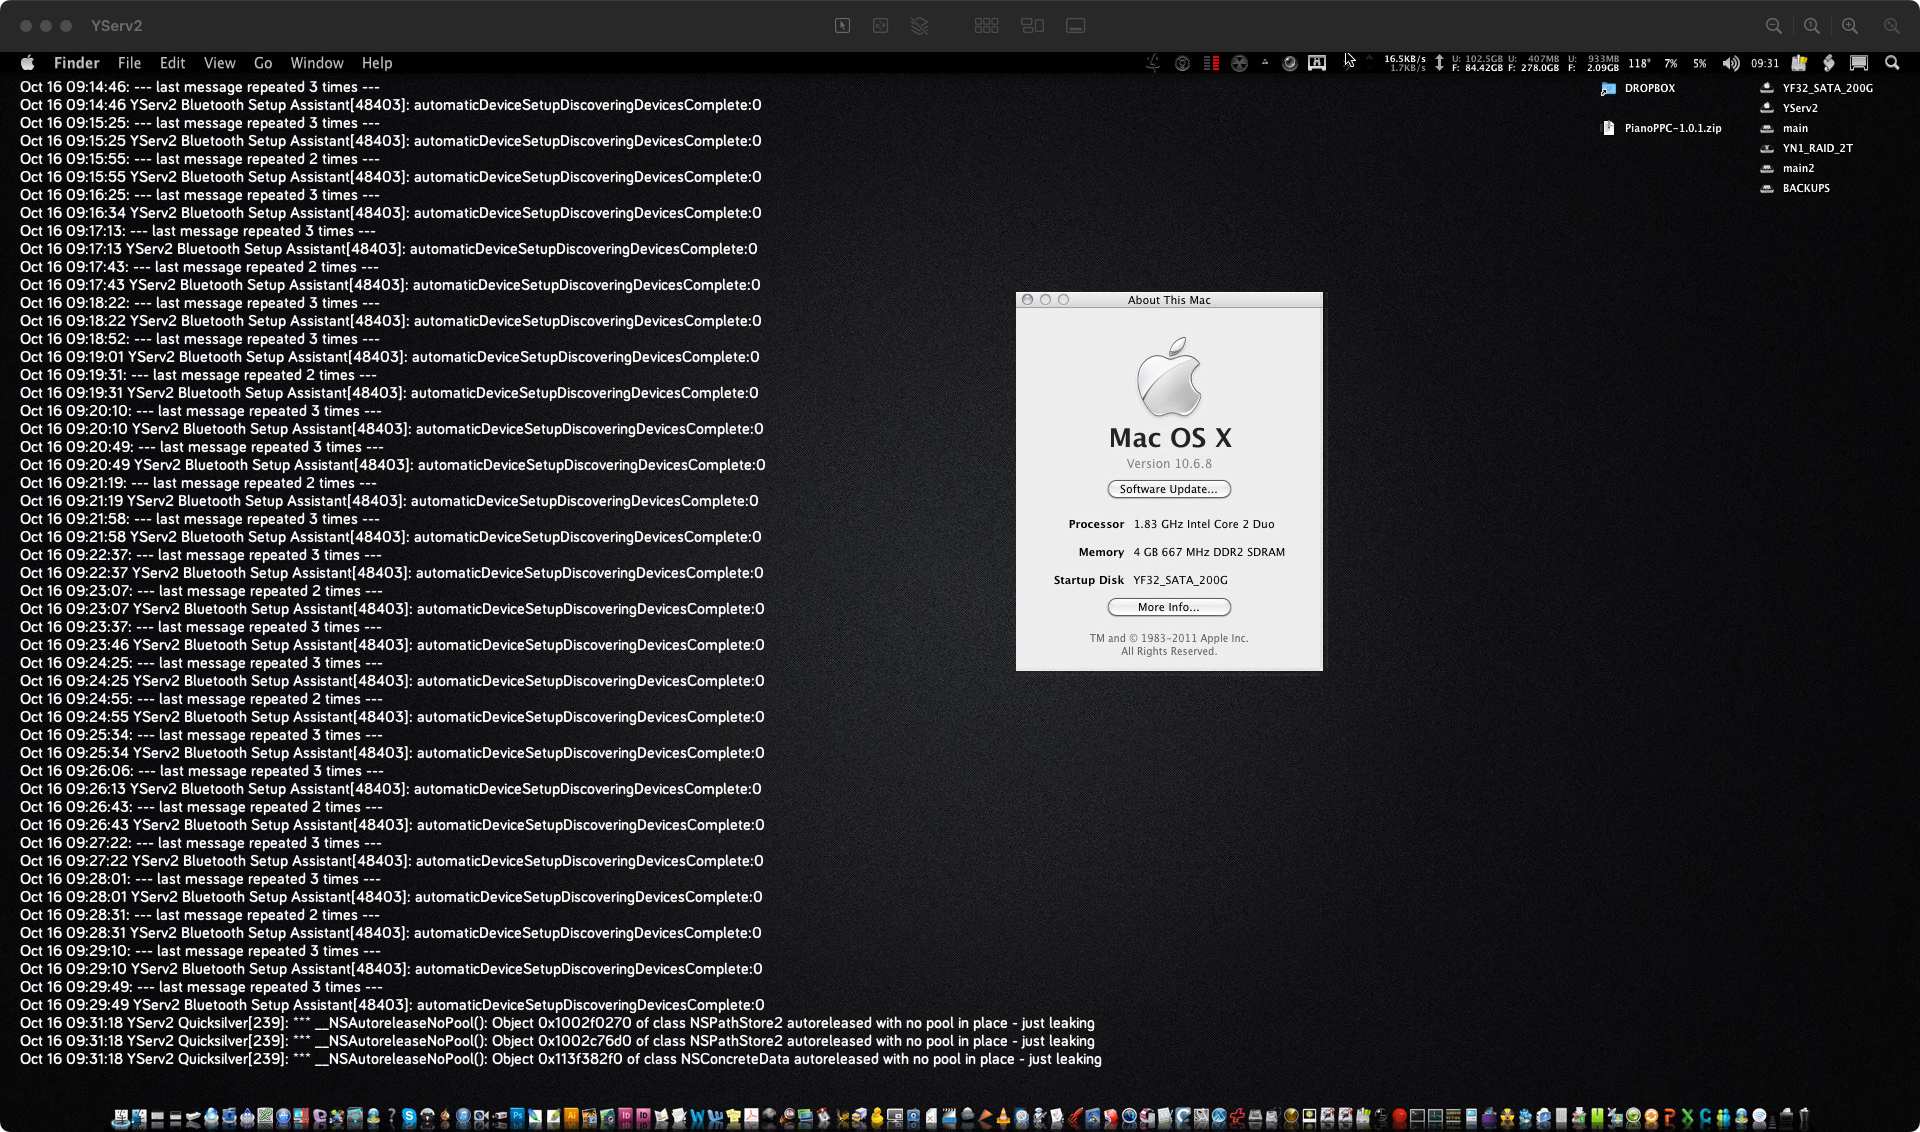Open the Finder File menu
1920x1132 pixels.
coord(129,63)
